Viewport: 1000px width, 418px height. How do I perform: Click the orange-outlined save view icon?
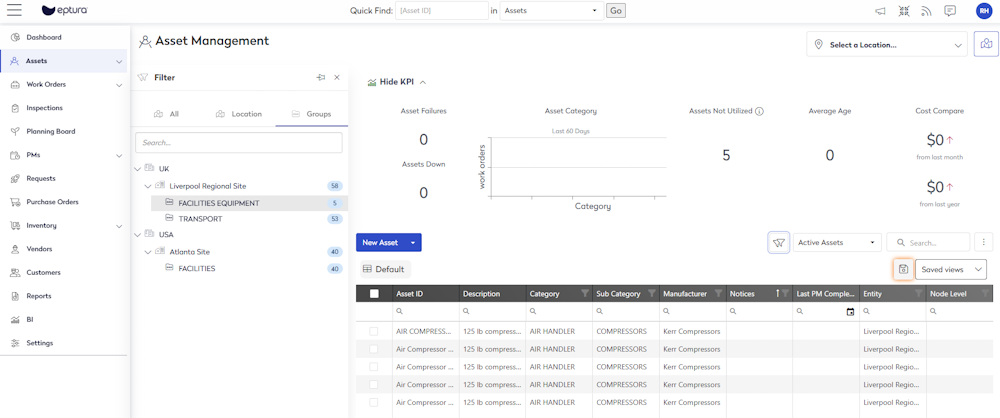(903, 269)
